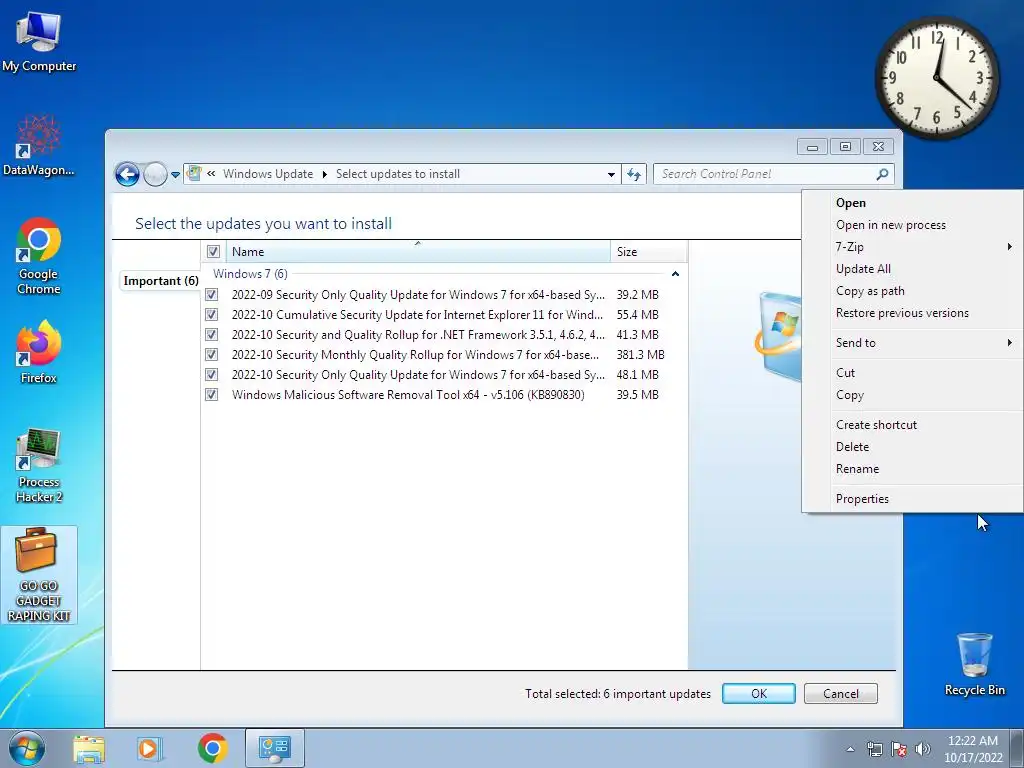Uncheck Cumulative Security Update for Internet Explorer 11

(212, 315)
